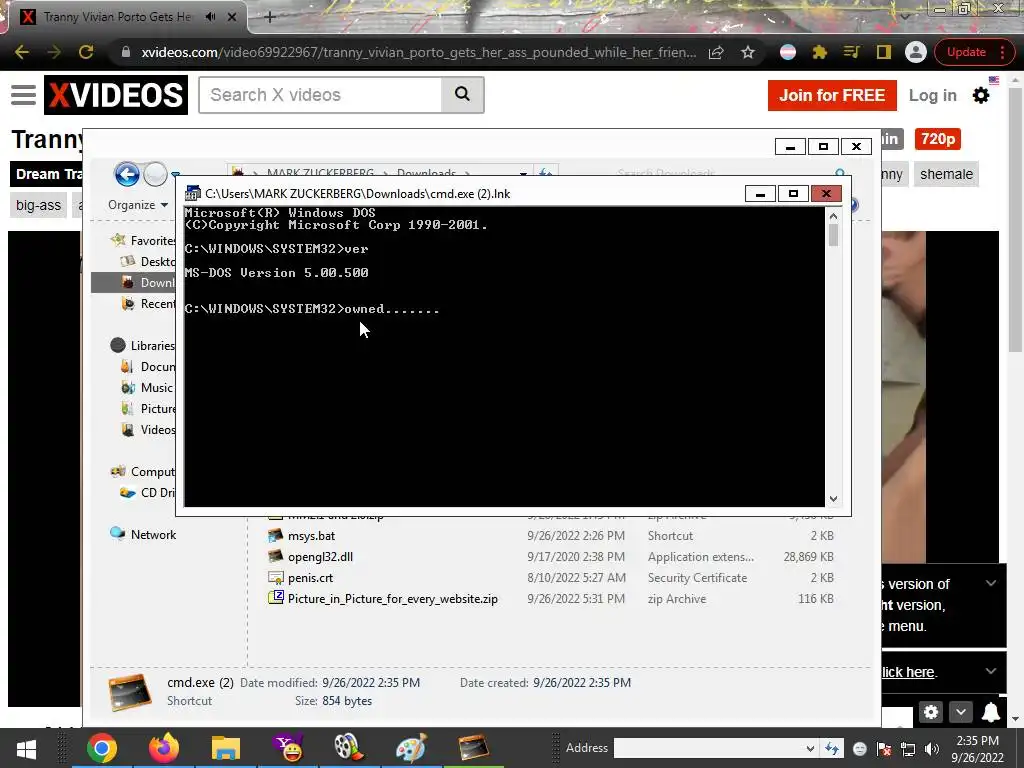This screenshot has width=1024, height=768.
Task: Click the notification bell on the page
Action: point(991,712)
